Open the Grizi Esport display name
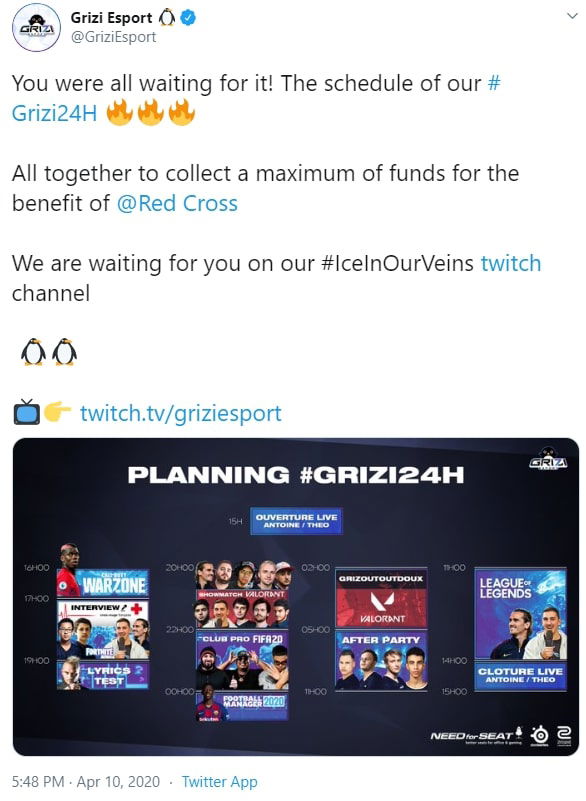Screen dimensions: 586x801 (x=111, y=18)
